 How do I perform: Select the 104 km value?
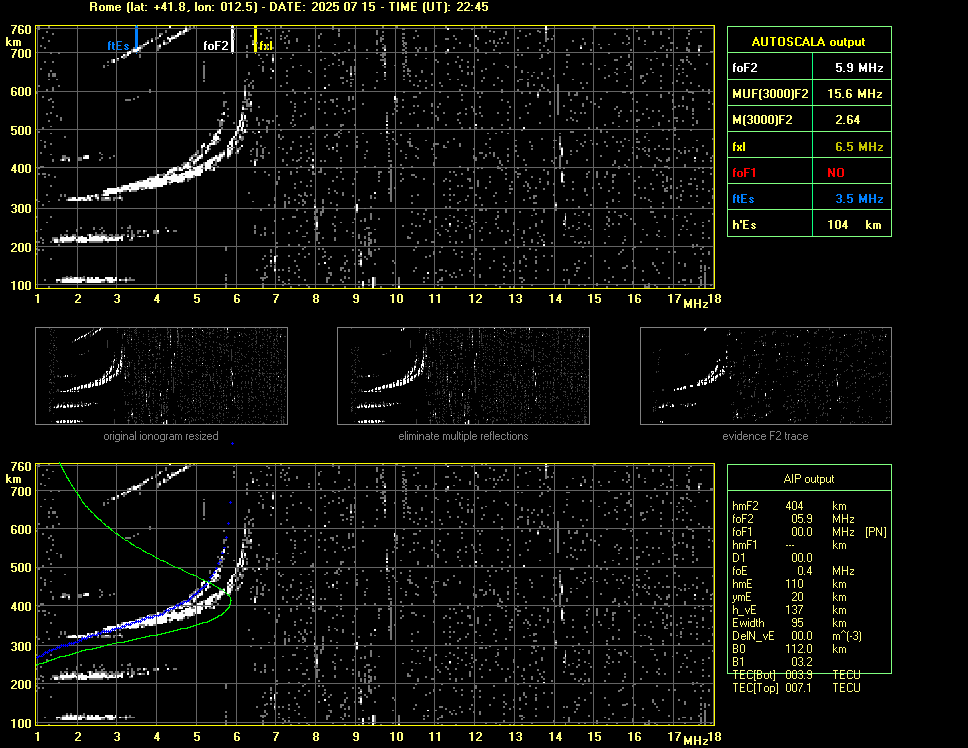854,225
